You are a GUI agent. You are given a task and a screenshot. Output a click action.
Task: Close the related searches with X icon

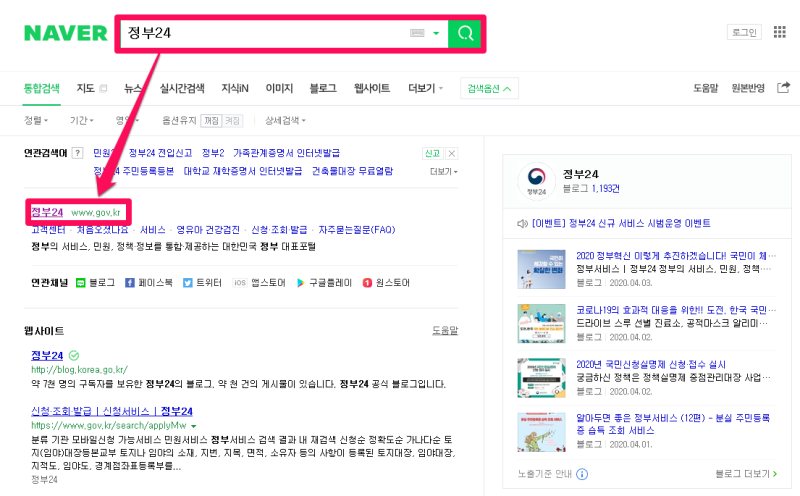(452, 153)
